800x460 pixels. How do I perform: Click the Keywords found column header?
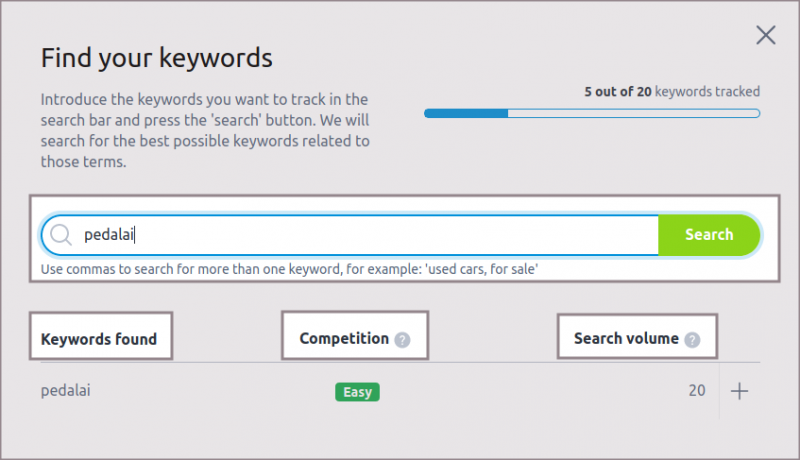pyautogui.click(x=99, y=339)
